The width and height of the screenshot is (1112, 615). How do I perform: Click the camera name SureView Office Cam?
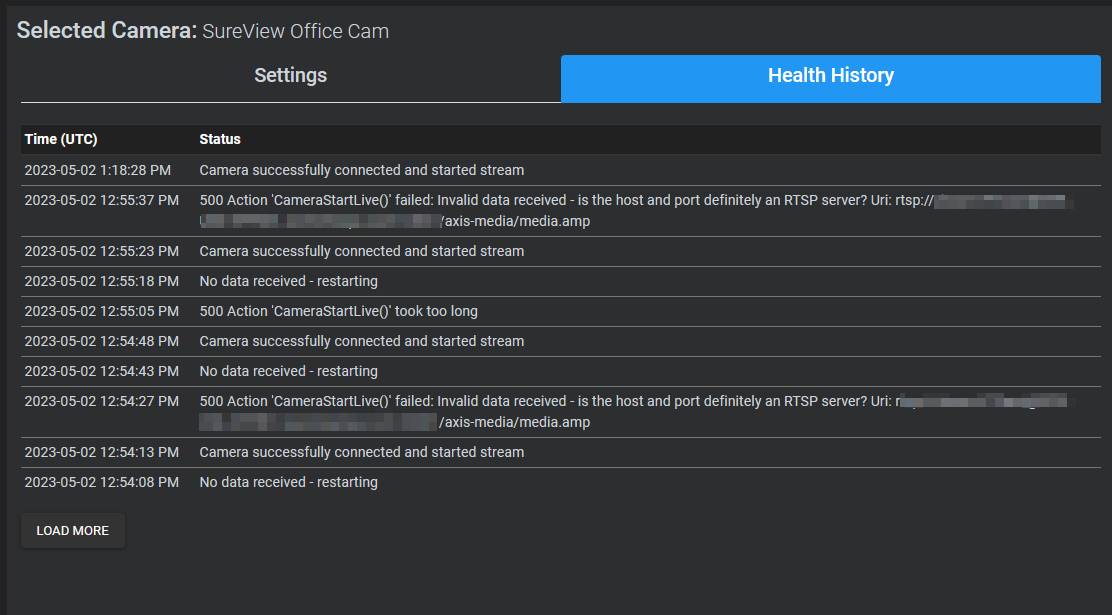pos(294,31)
